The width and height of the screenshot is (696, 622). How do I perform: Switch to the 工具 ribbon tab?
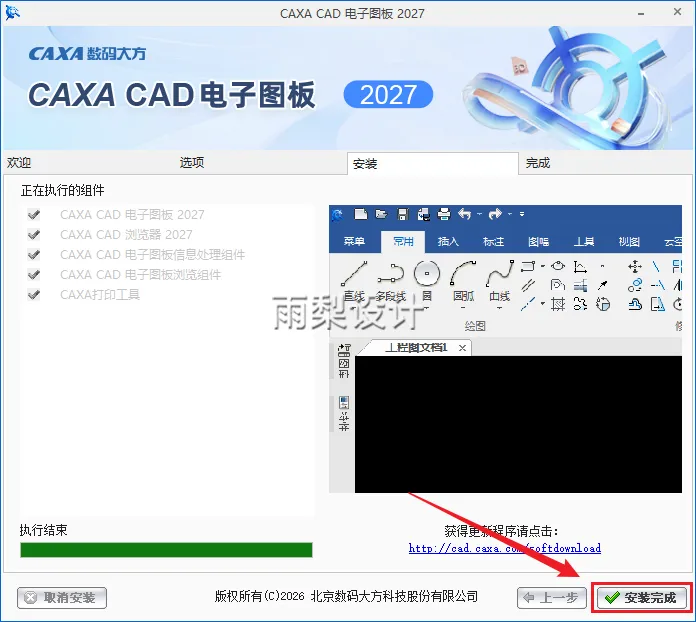[584, 242]
